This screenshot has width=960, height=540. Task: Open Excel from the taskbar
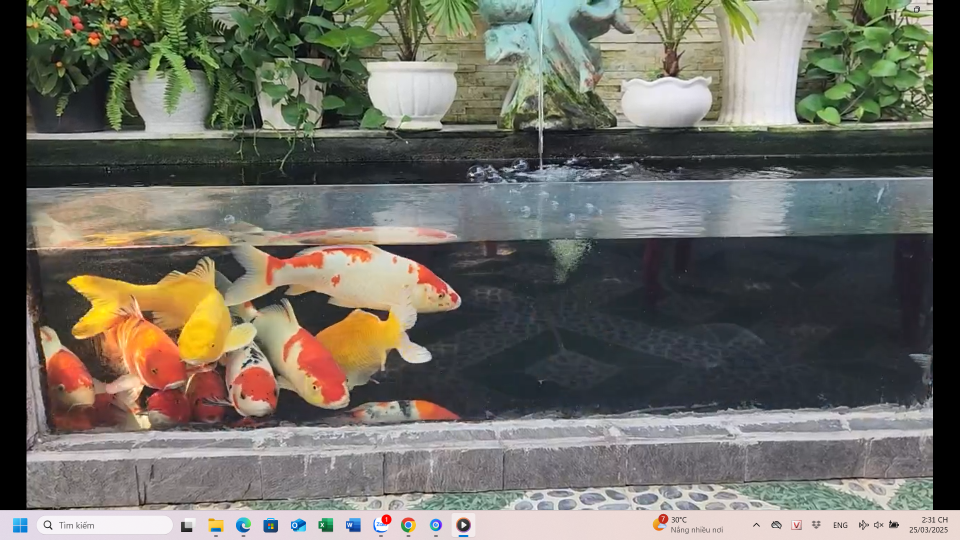point(326,525)
